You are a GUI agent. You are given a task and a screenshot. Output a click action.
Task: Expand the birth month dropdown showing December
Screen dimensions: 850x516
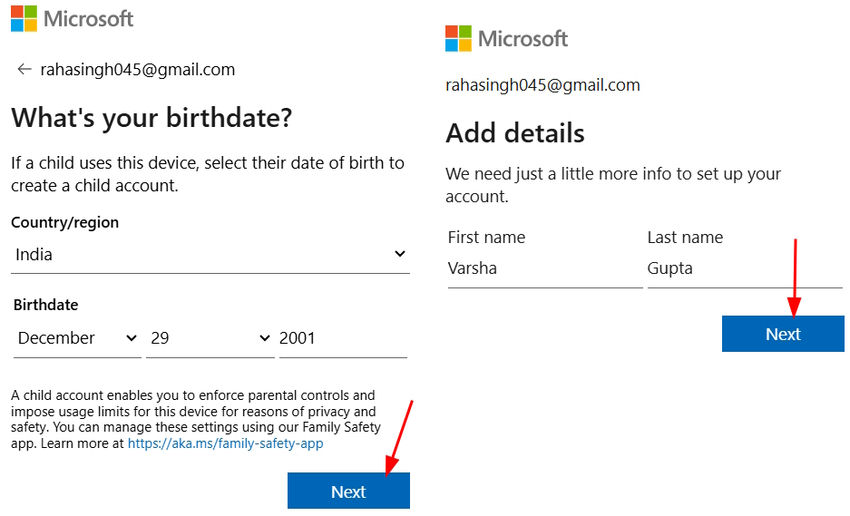click(x=77, y=338)
